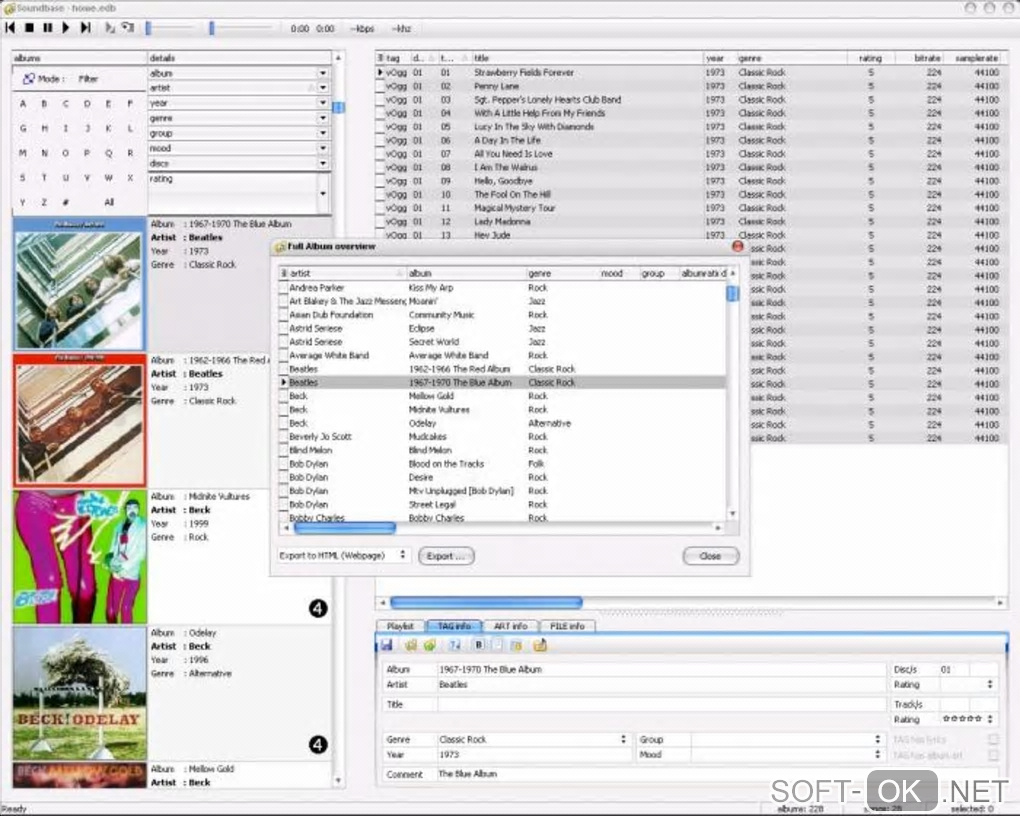
Task: Show all albums with the All filter
Action: [109, 202]
